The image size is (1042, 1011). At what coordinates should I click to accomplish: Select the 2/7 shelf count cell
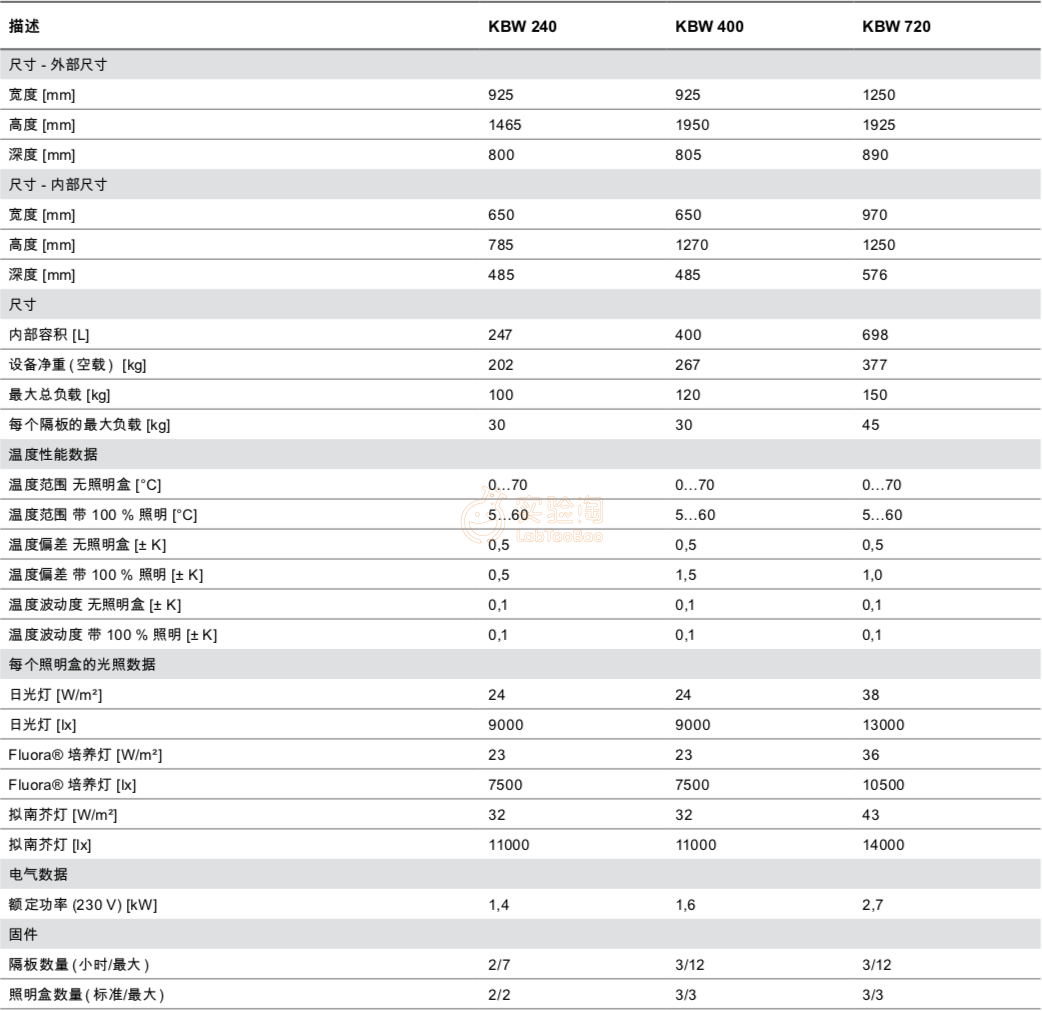pos(499,965)
